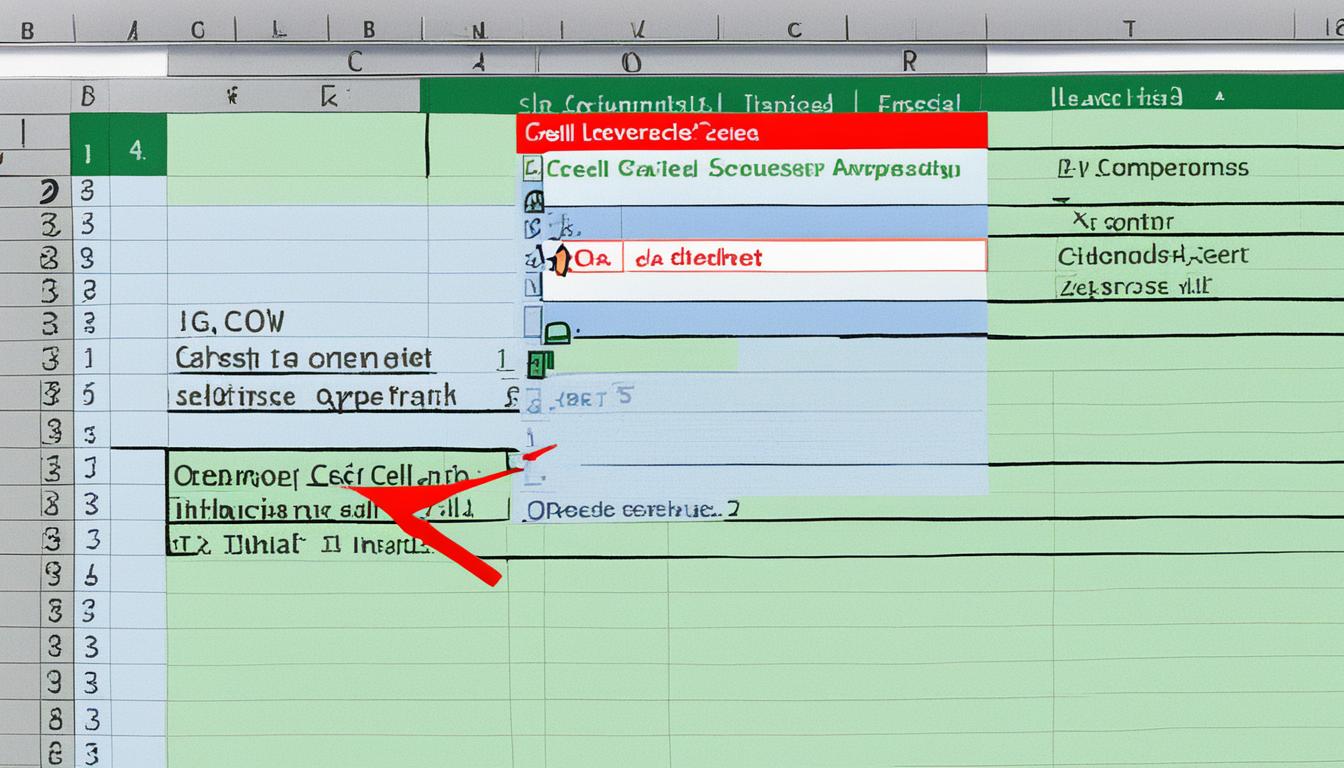Click the bordered 'Orenmoel' cell
1344x768 pixels.
click(337, 473)
